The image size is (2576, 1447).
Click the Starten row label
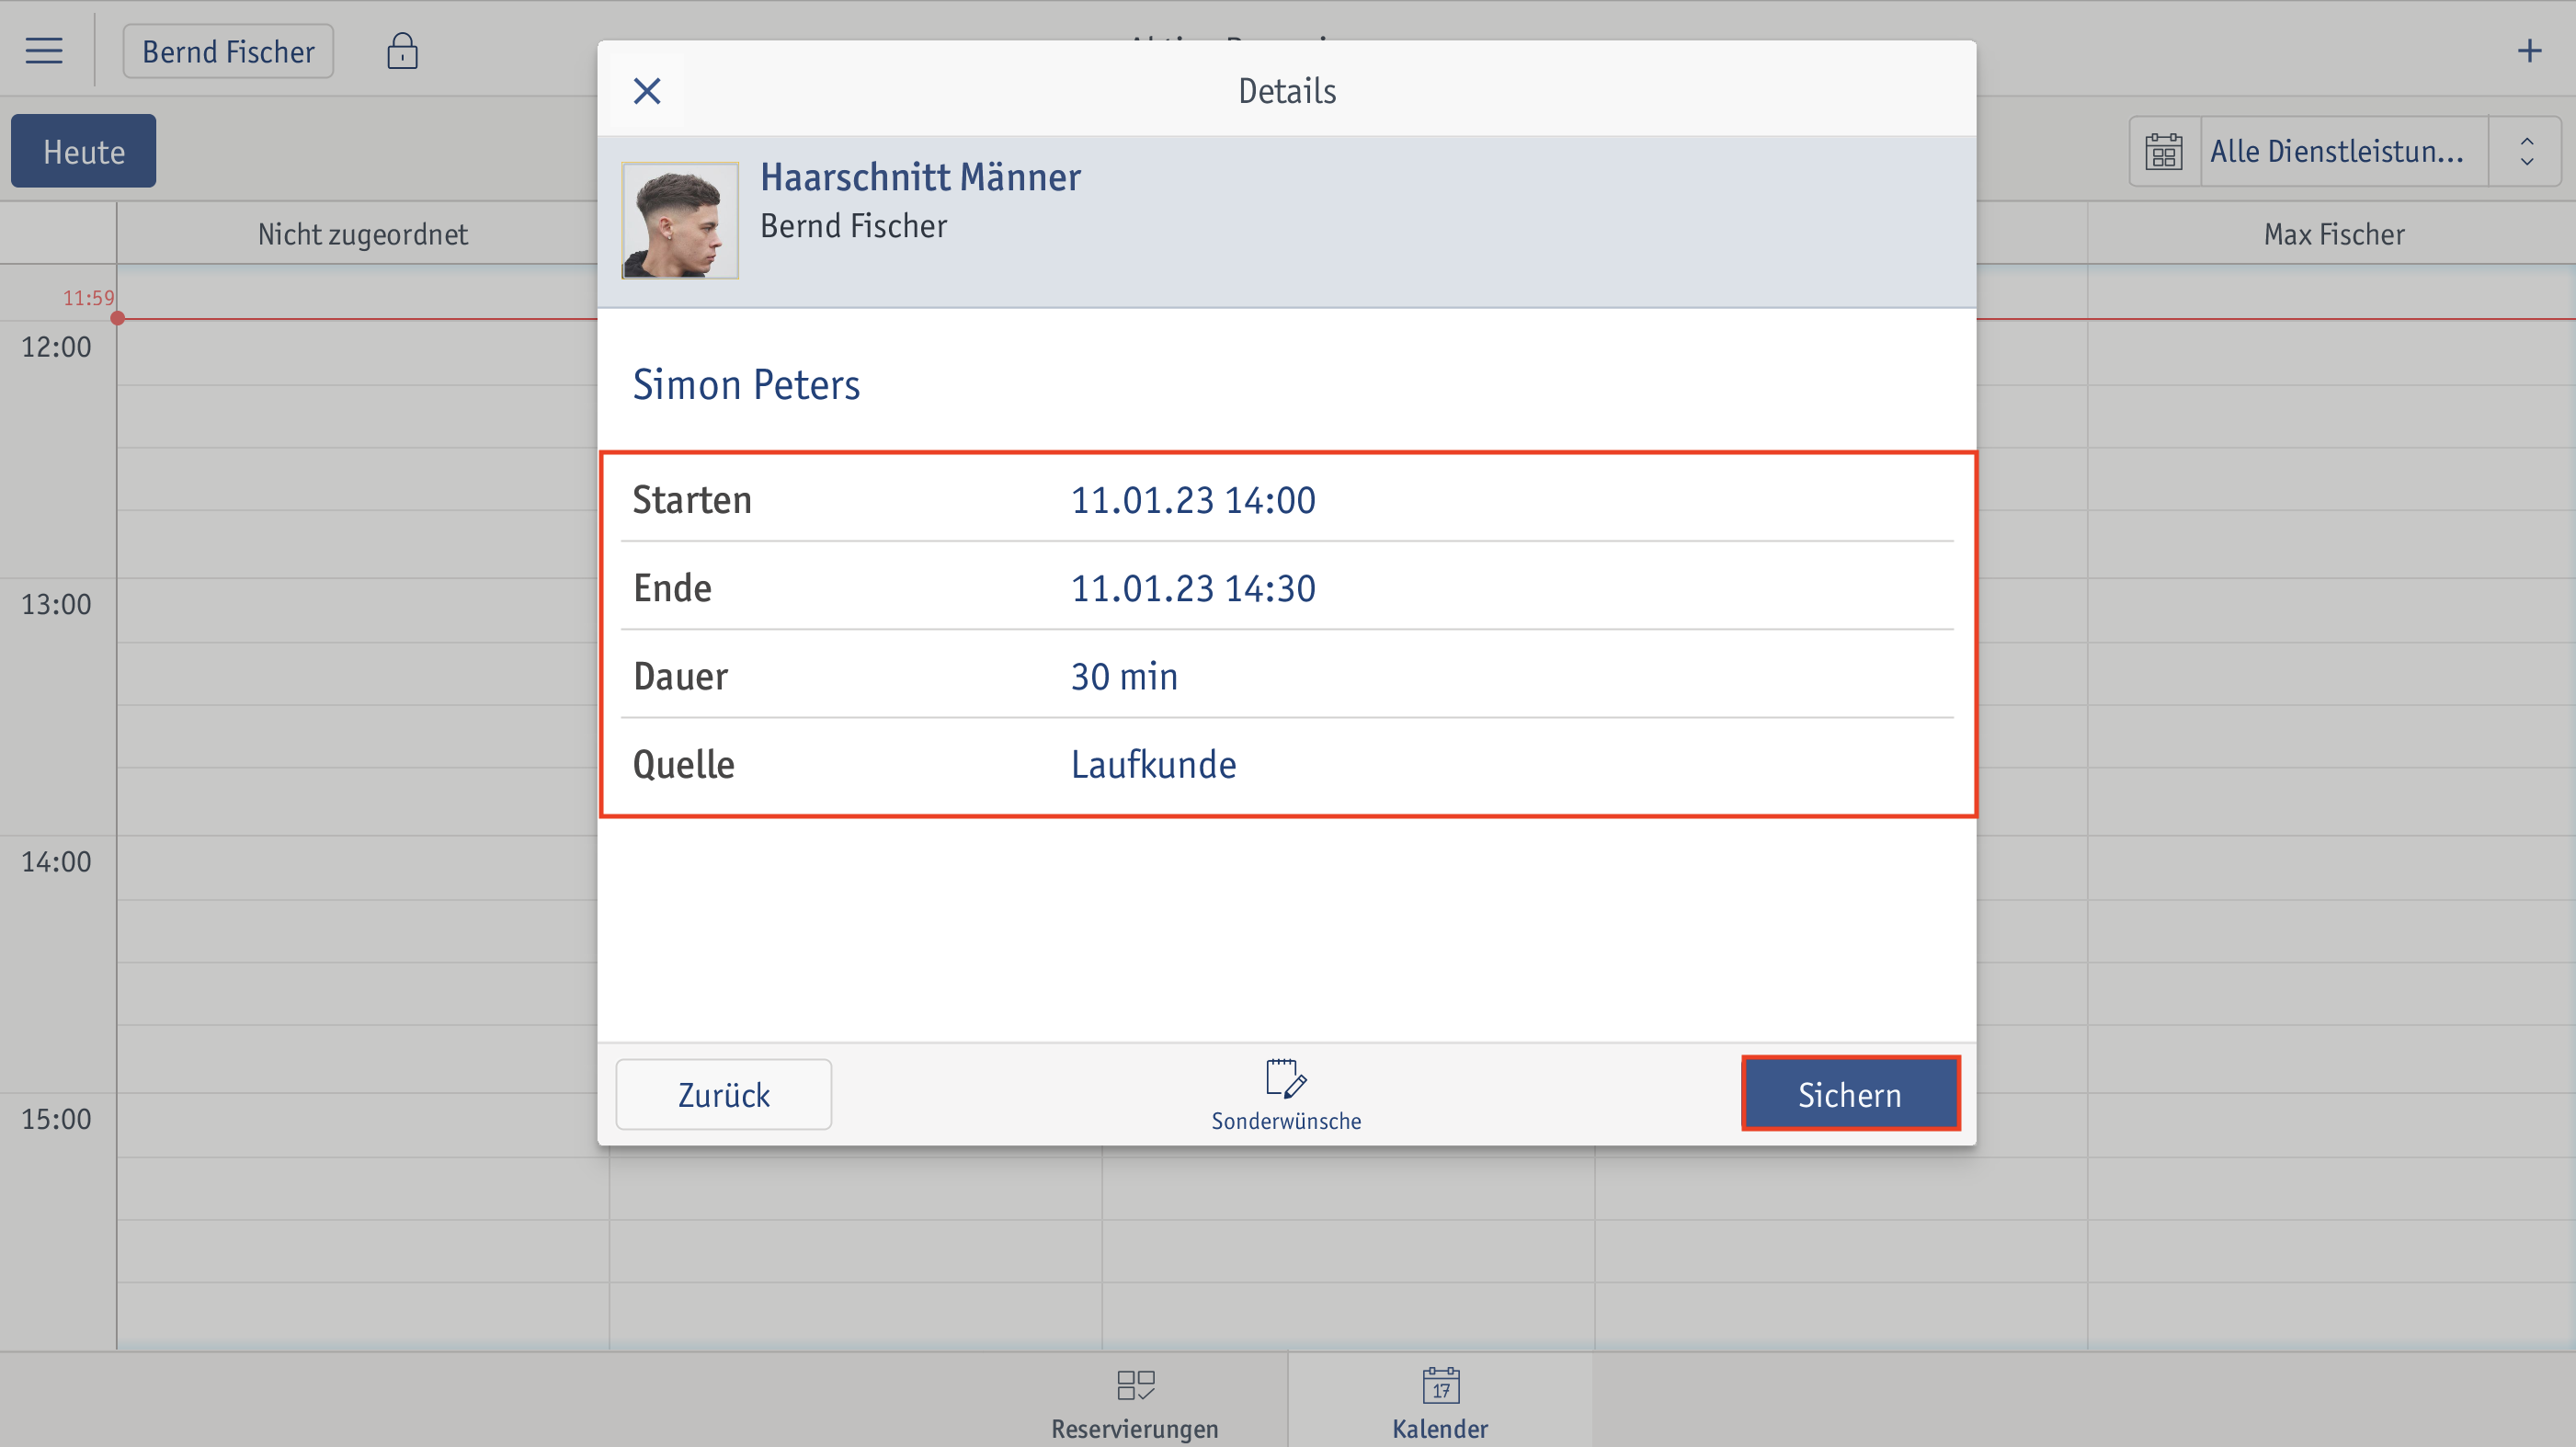[692, 500]
